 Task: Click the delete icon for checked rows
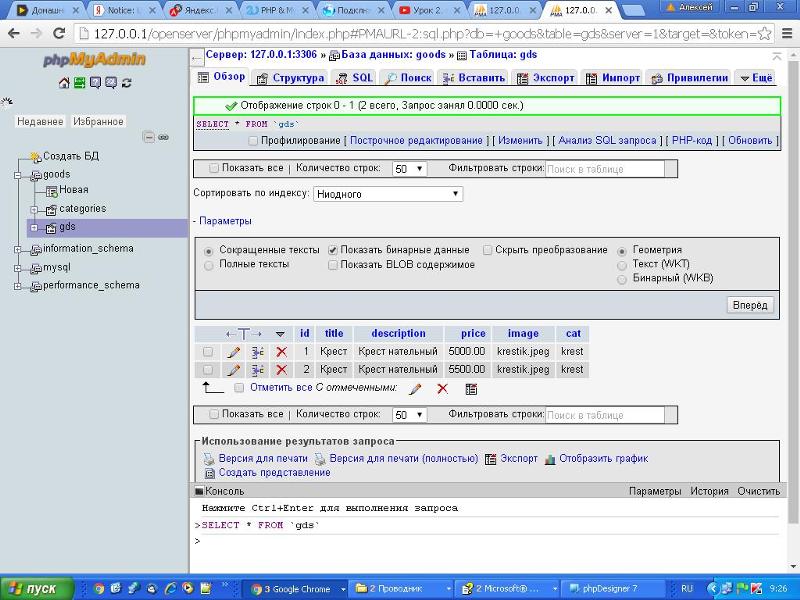click(442, 389)
